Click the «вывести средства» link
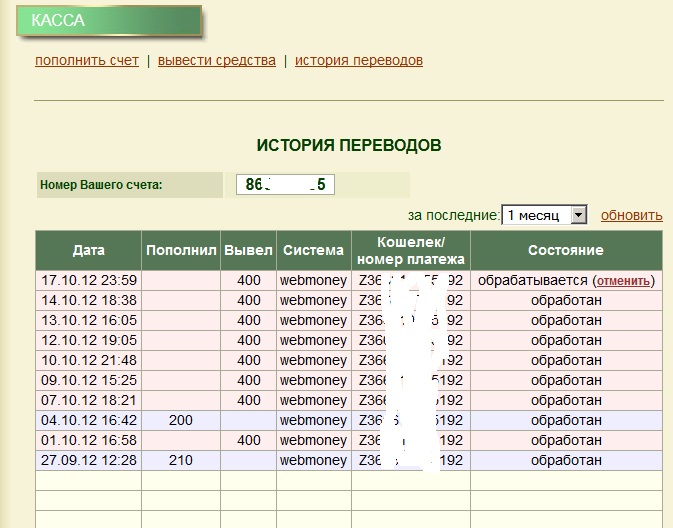673x528 pixels. 216,60
